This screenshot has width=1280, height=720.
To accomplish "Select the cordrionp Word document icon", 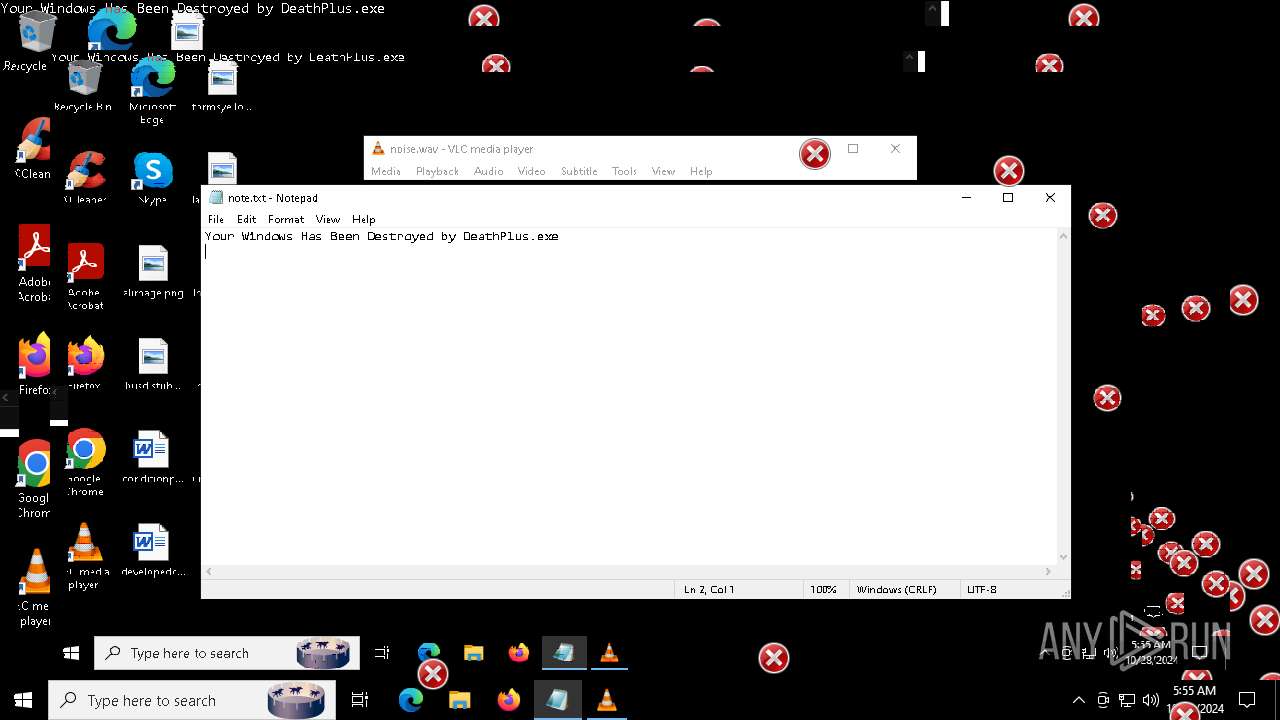I will coord(151,457).
